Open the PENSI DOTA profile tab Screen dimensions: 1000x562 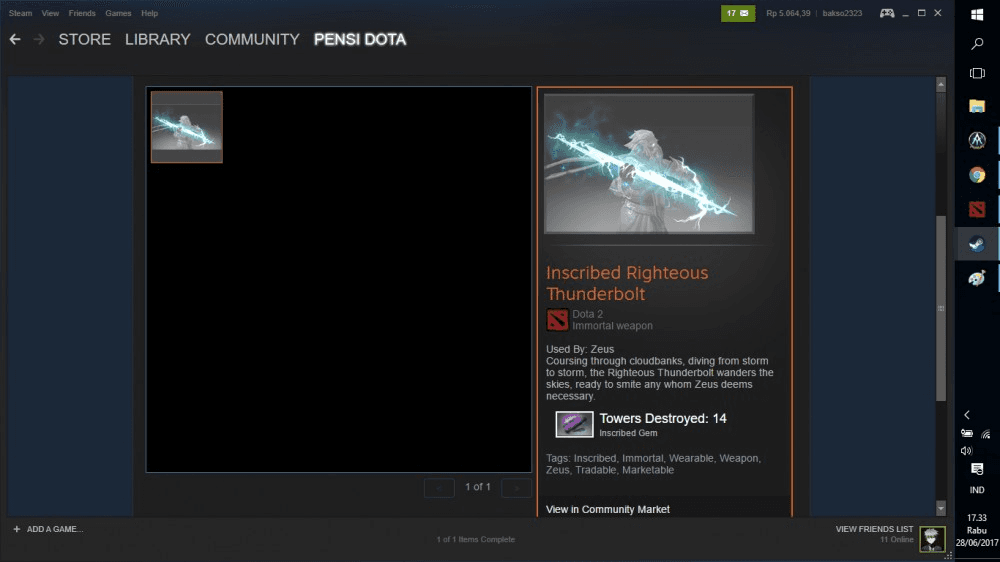coord(360,40)
